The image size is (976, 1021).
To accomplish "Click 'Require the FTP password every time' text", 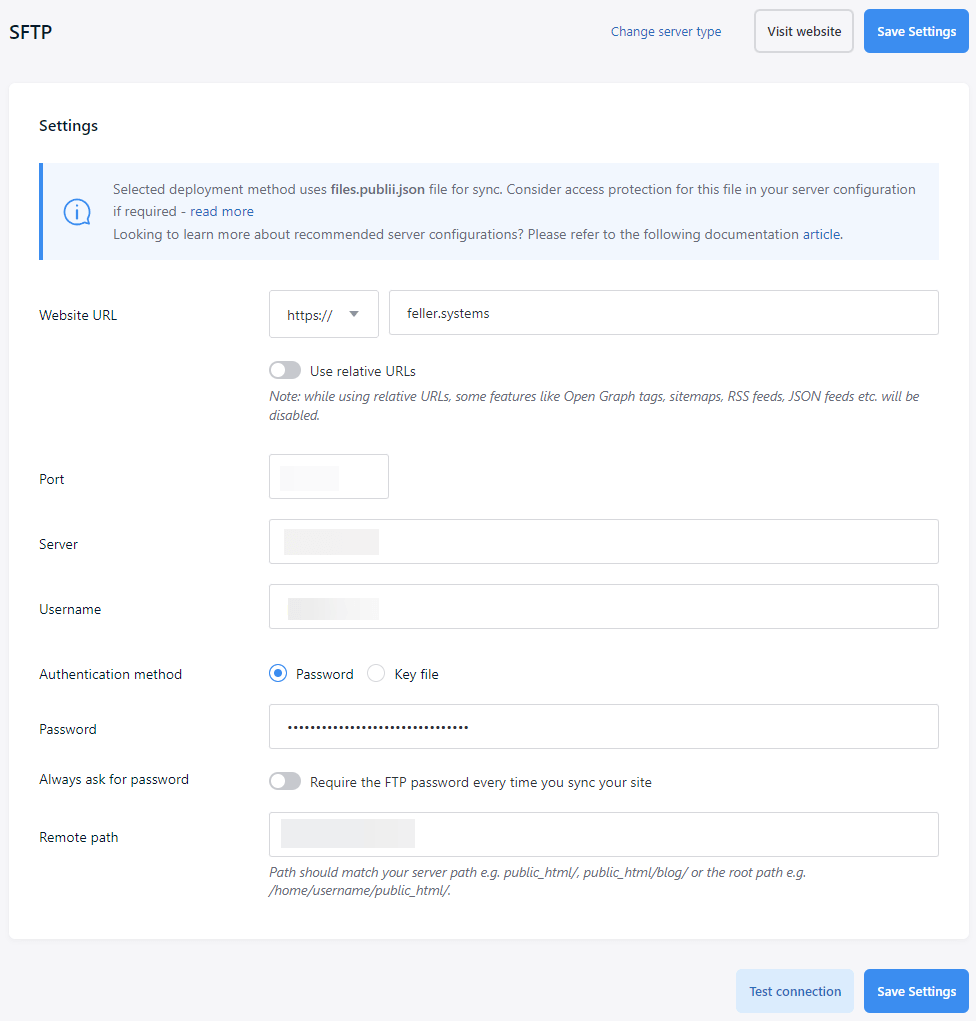I will pyautogui.click(x=481, y=782).
